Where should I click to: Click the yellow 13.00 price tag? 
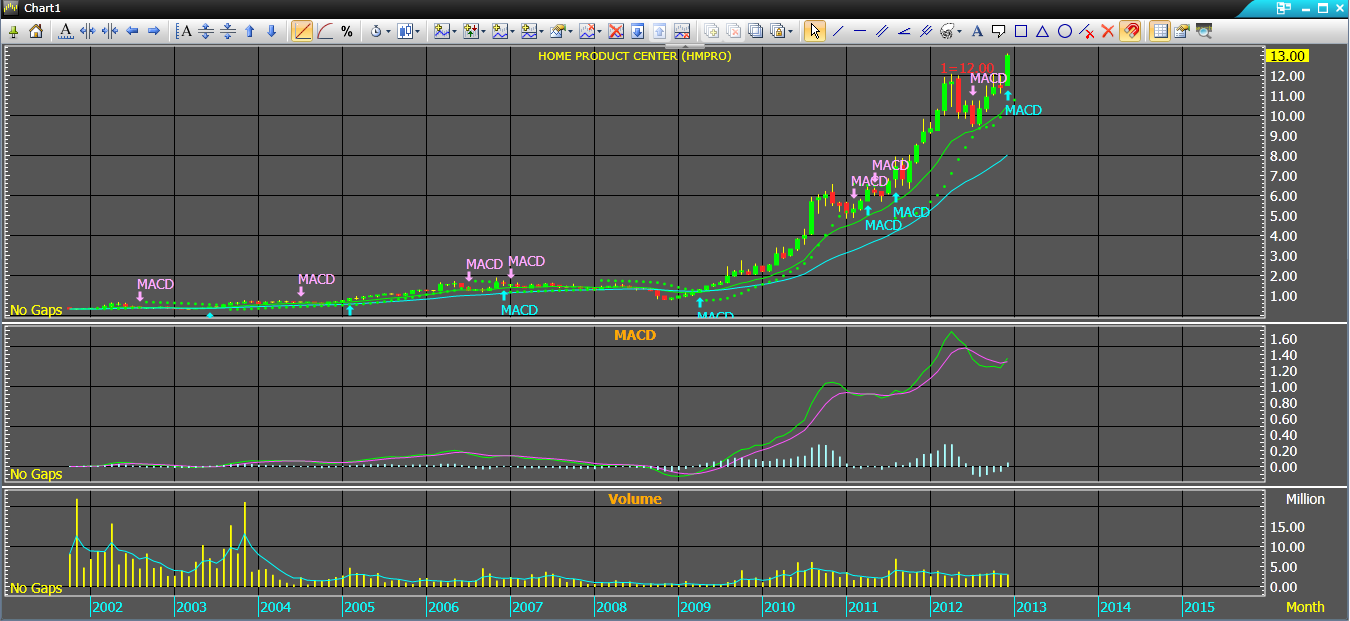point(1286,56)
